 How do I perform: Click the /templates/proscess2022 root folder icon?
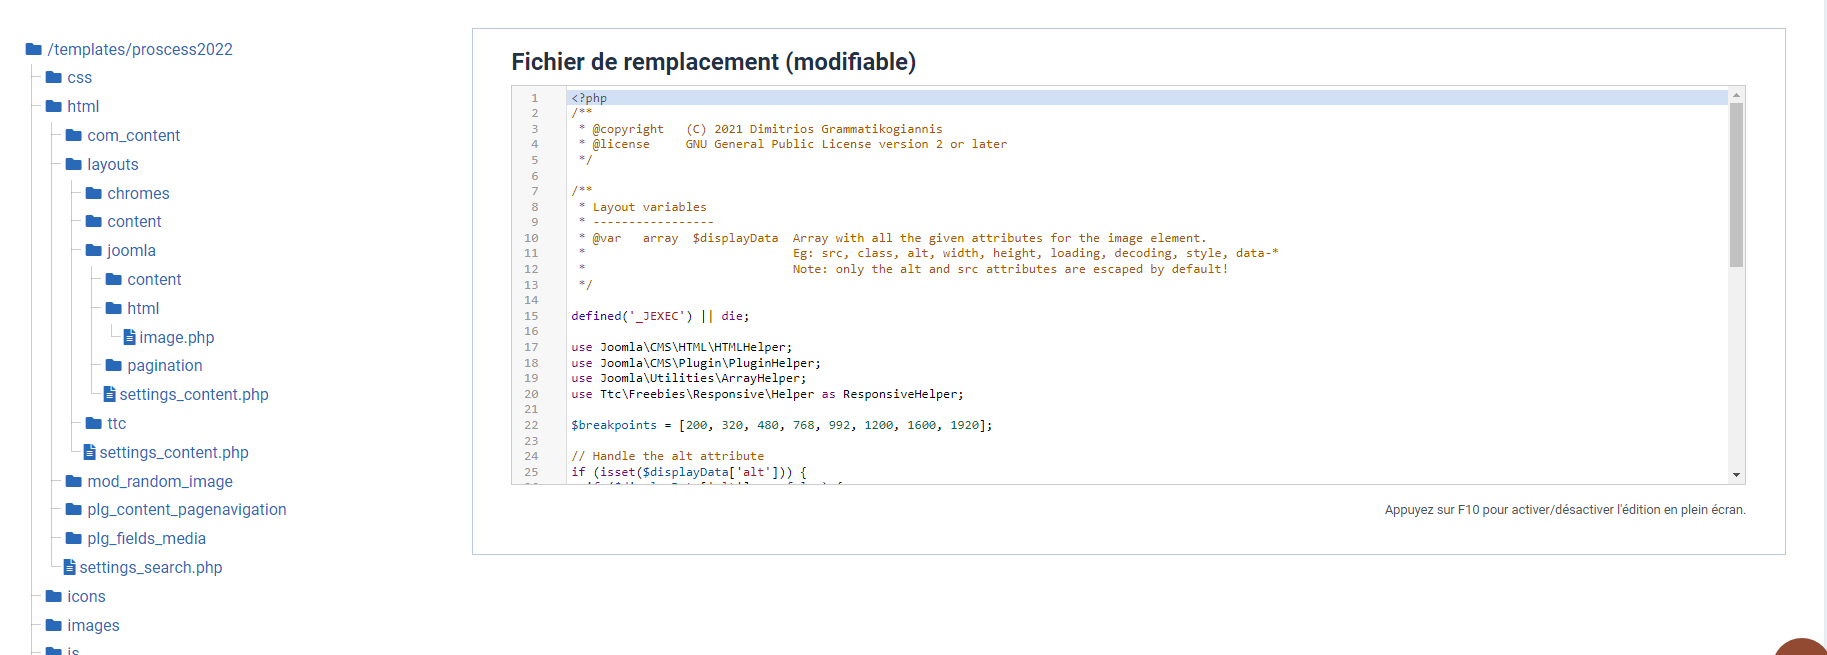(x=34, y=49)
